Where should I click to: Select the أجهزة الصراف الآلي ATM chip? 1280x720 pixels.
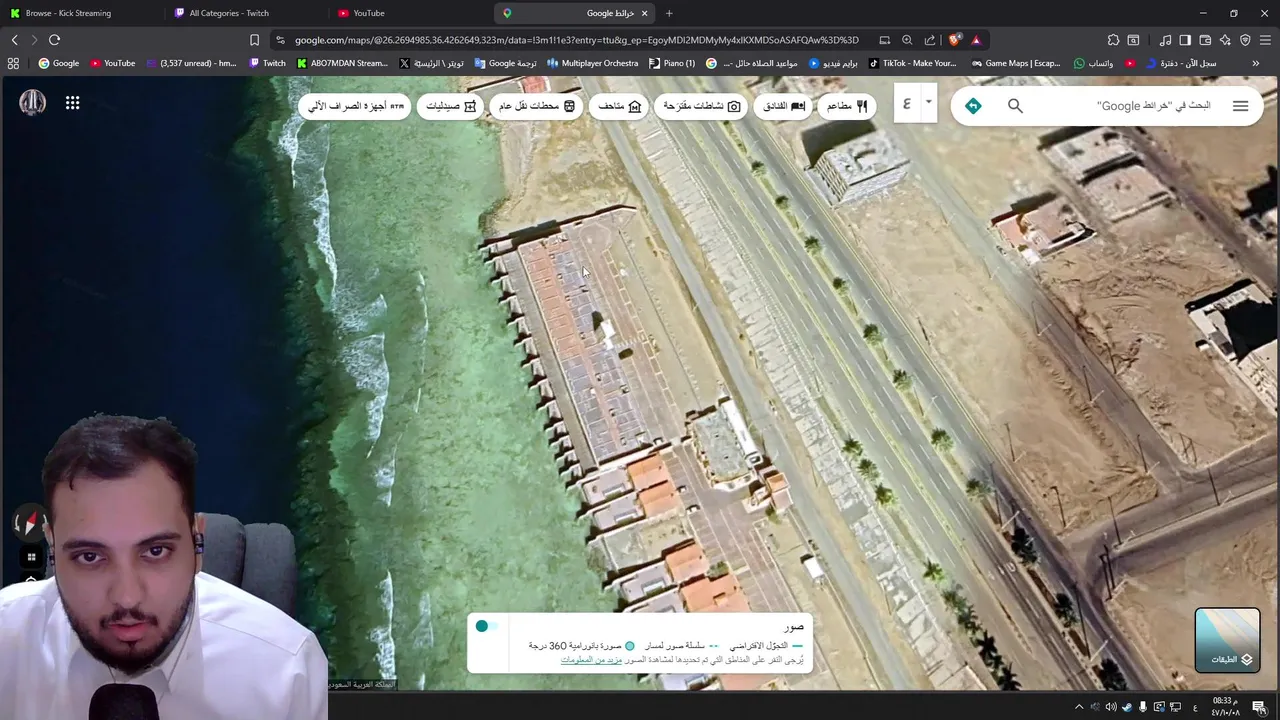click(x=355, y=106)
